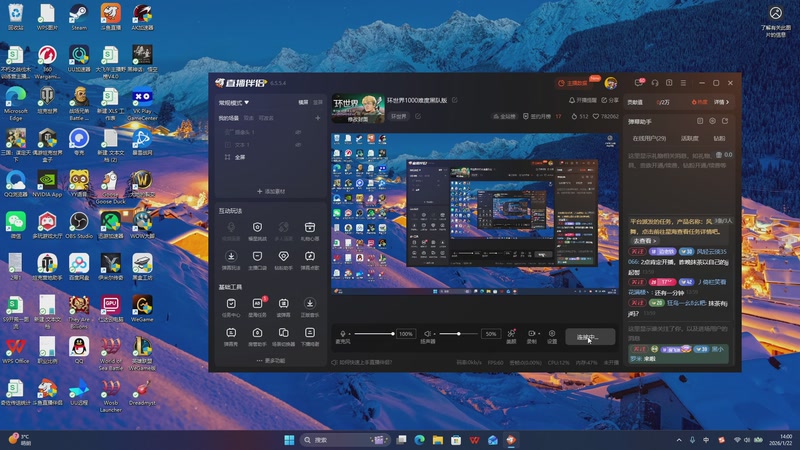Viewport: 800px width, 450px height.
Task: Select the 我的场景 tab
Action: [229, 118]
